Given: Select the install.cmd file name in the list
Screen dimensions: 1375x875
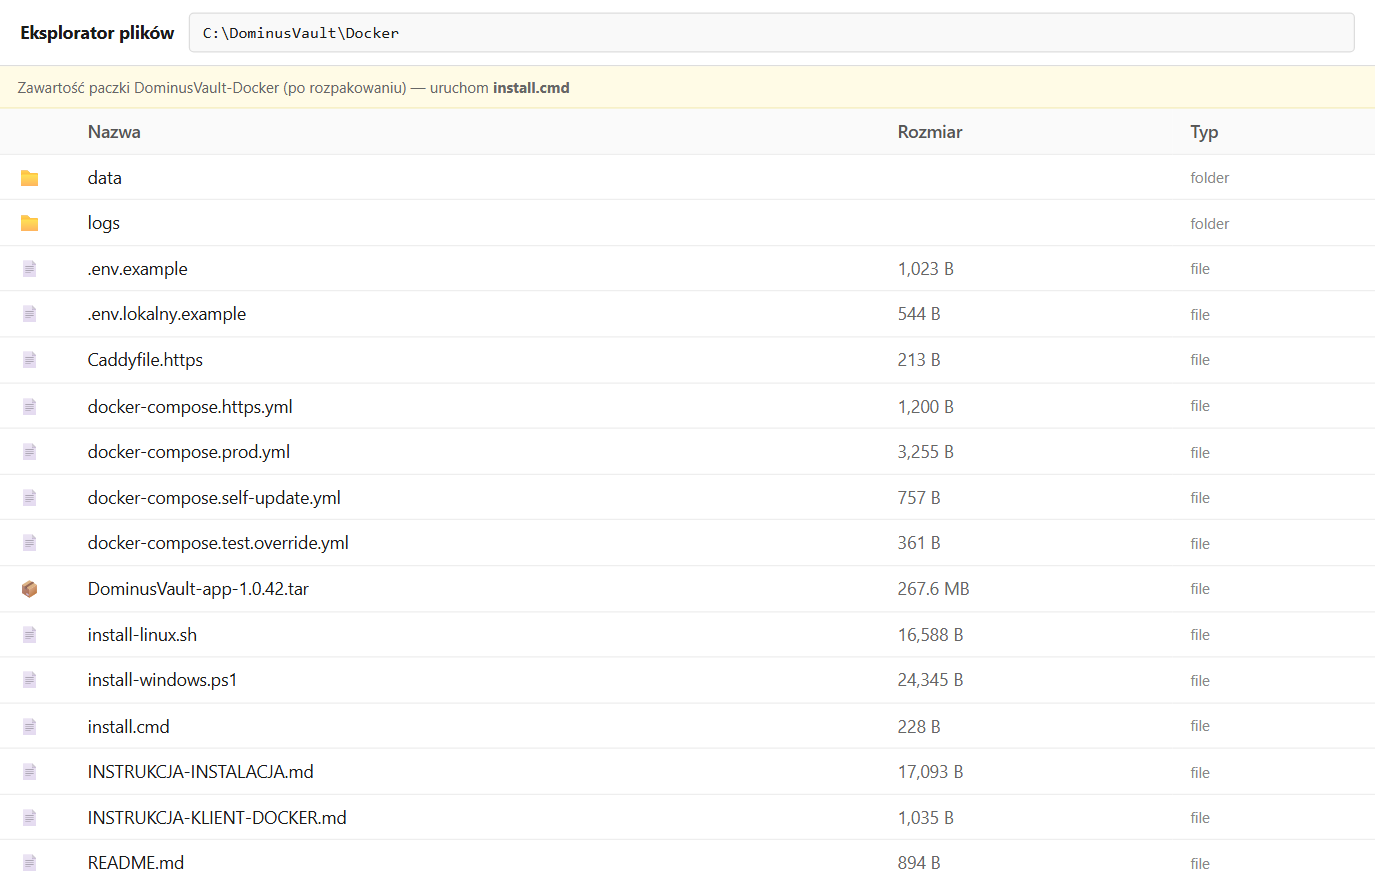Looking at the screenshot, I should point(129,727).
